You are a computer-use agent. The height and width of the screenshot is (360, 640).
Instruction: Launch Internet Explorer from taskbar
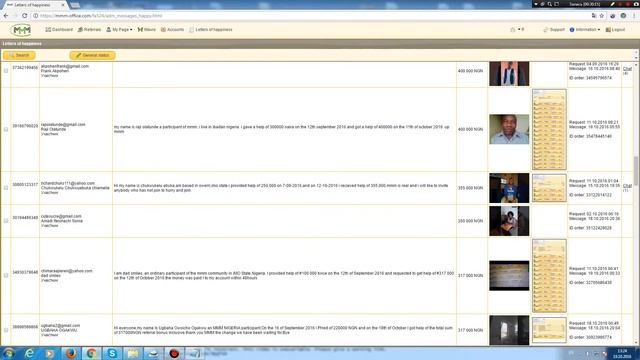coord(29,353)
